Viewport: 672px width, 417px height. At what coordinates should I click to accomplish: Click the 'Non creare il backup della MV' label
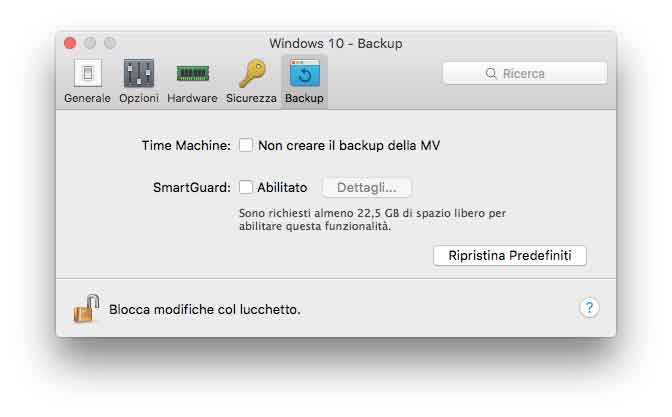(349, 145)
